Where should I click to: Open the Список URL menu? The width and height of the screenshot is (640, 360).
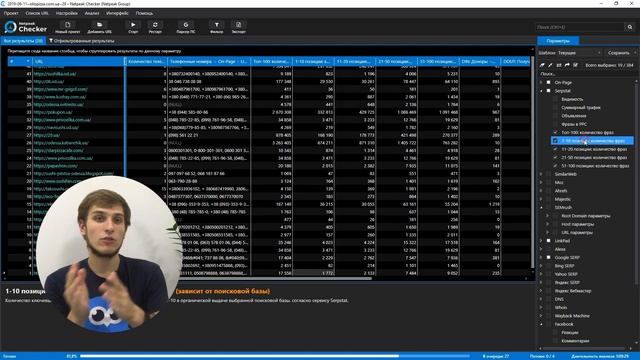37,13
